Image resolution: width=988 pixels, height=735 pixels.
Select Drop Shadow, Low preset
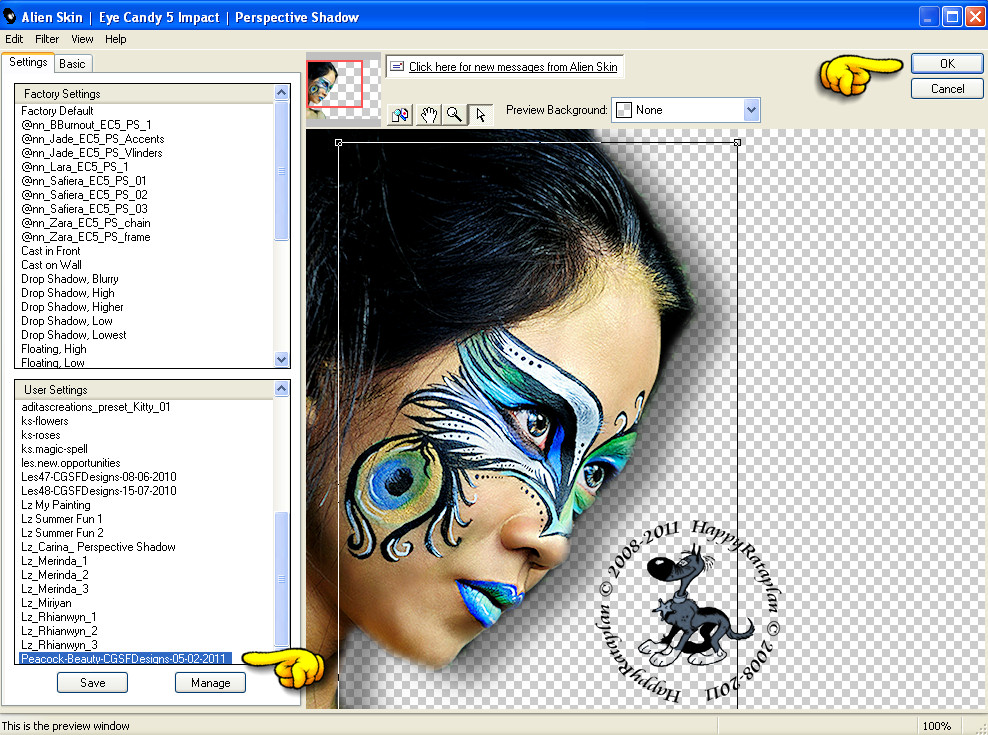coord(67,321)
